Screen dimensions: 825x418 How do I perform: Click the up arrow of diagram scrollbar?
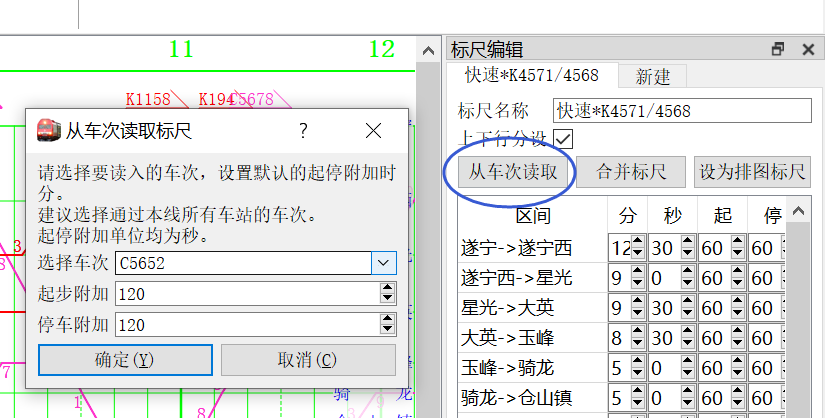428,51
